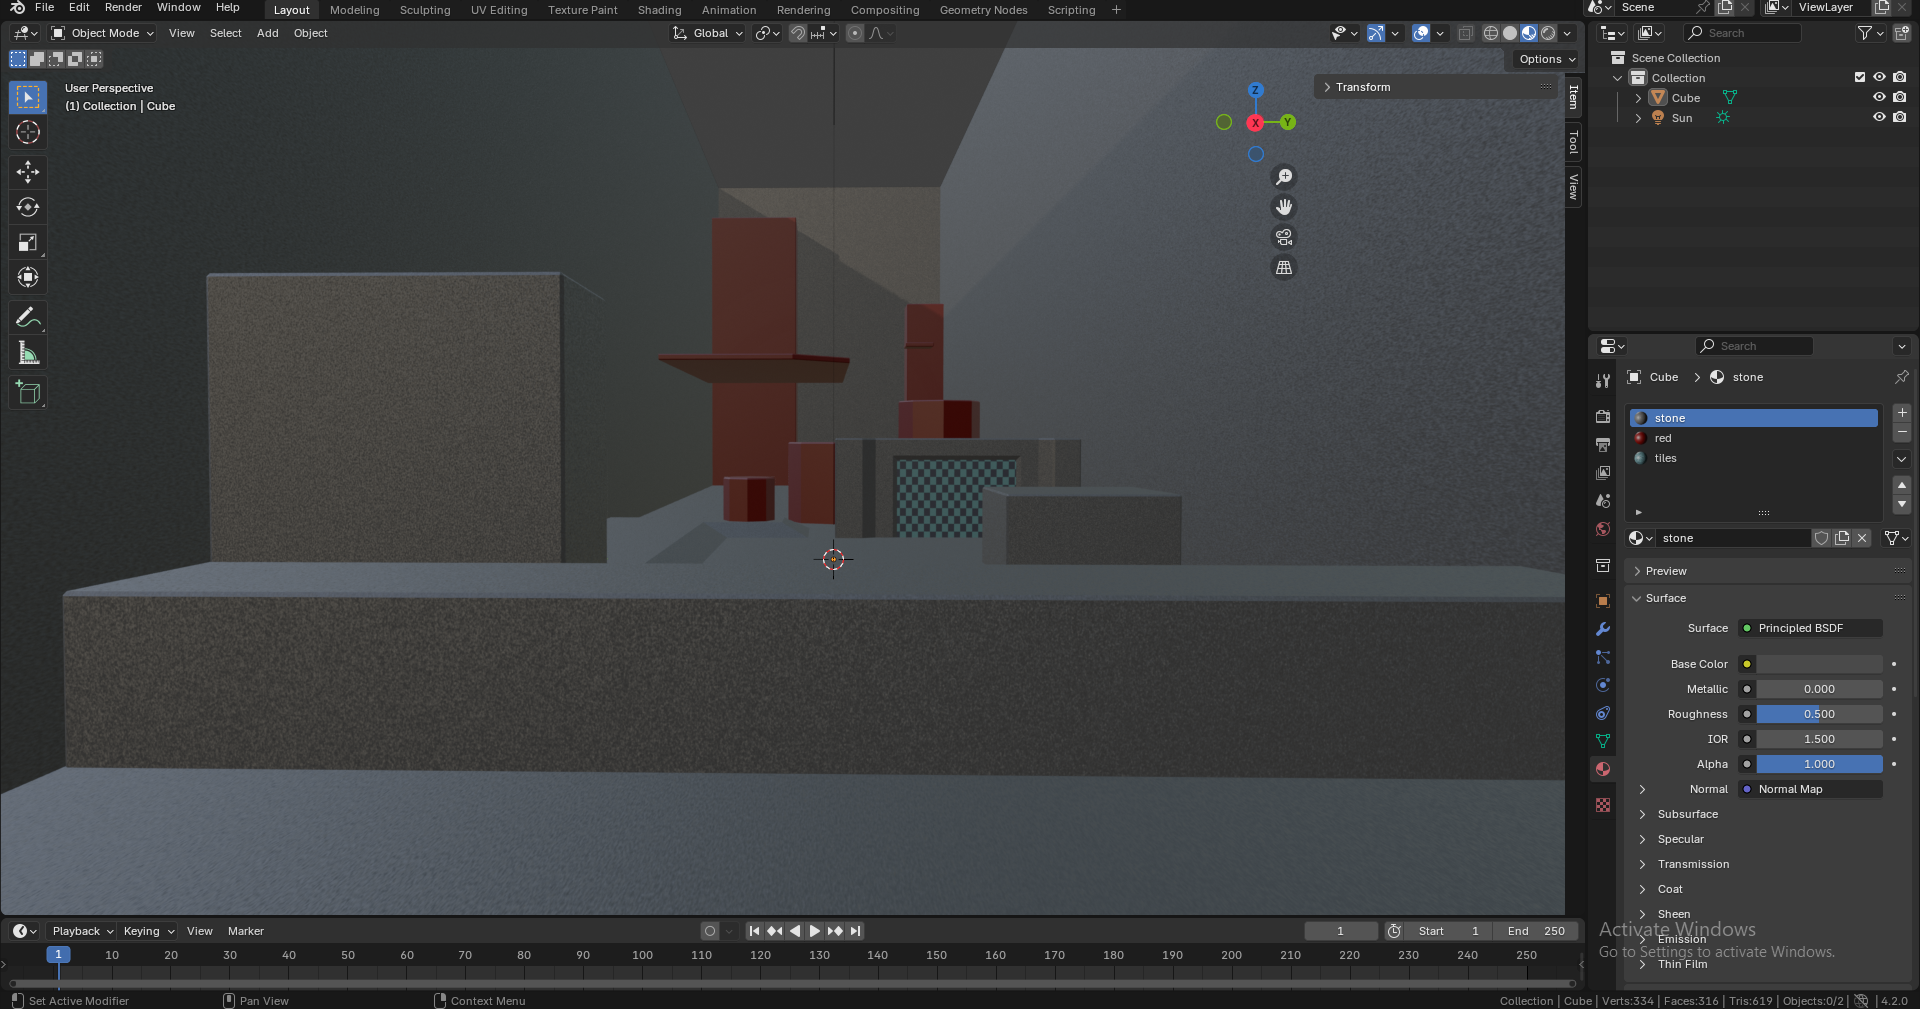Open the World properties tab icon
1920x1009 pixels.
[1603, 529]
